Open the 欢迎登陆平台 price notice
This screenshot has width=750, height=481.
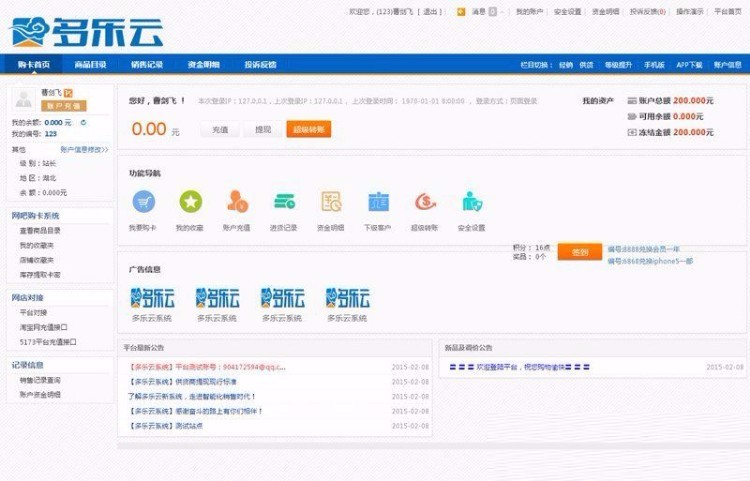(x=519, y=367)
